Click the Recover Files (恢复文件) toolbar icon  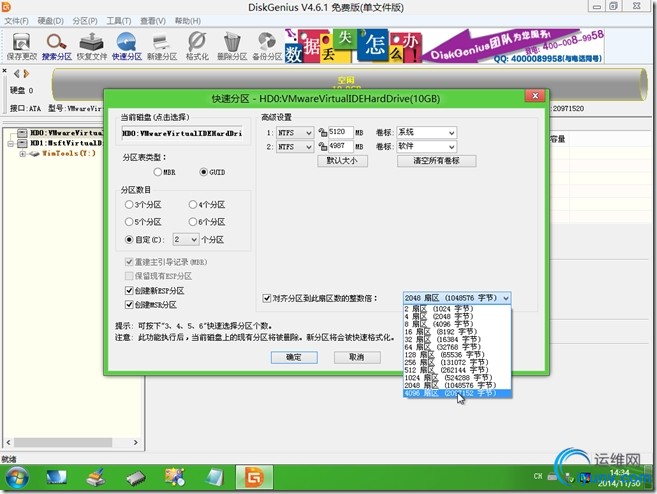[92, 46]
